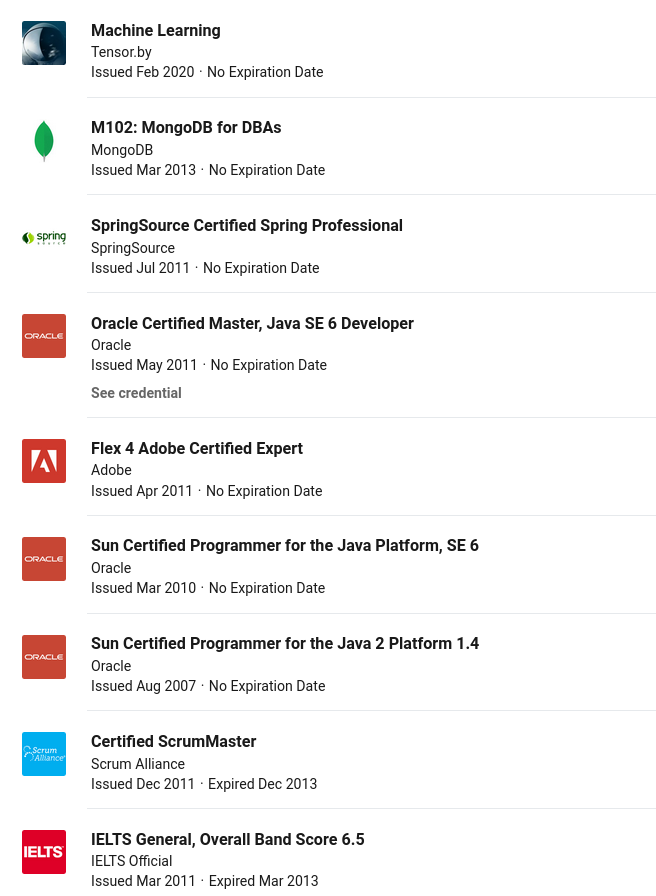Click the Issued Feb 2020 date line
This screenshot has height=896, width=656.
pyautogui.click(x=207, y=72)
